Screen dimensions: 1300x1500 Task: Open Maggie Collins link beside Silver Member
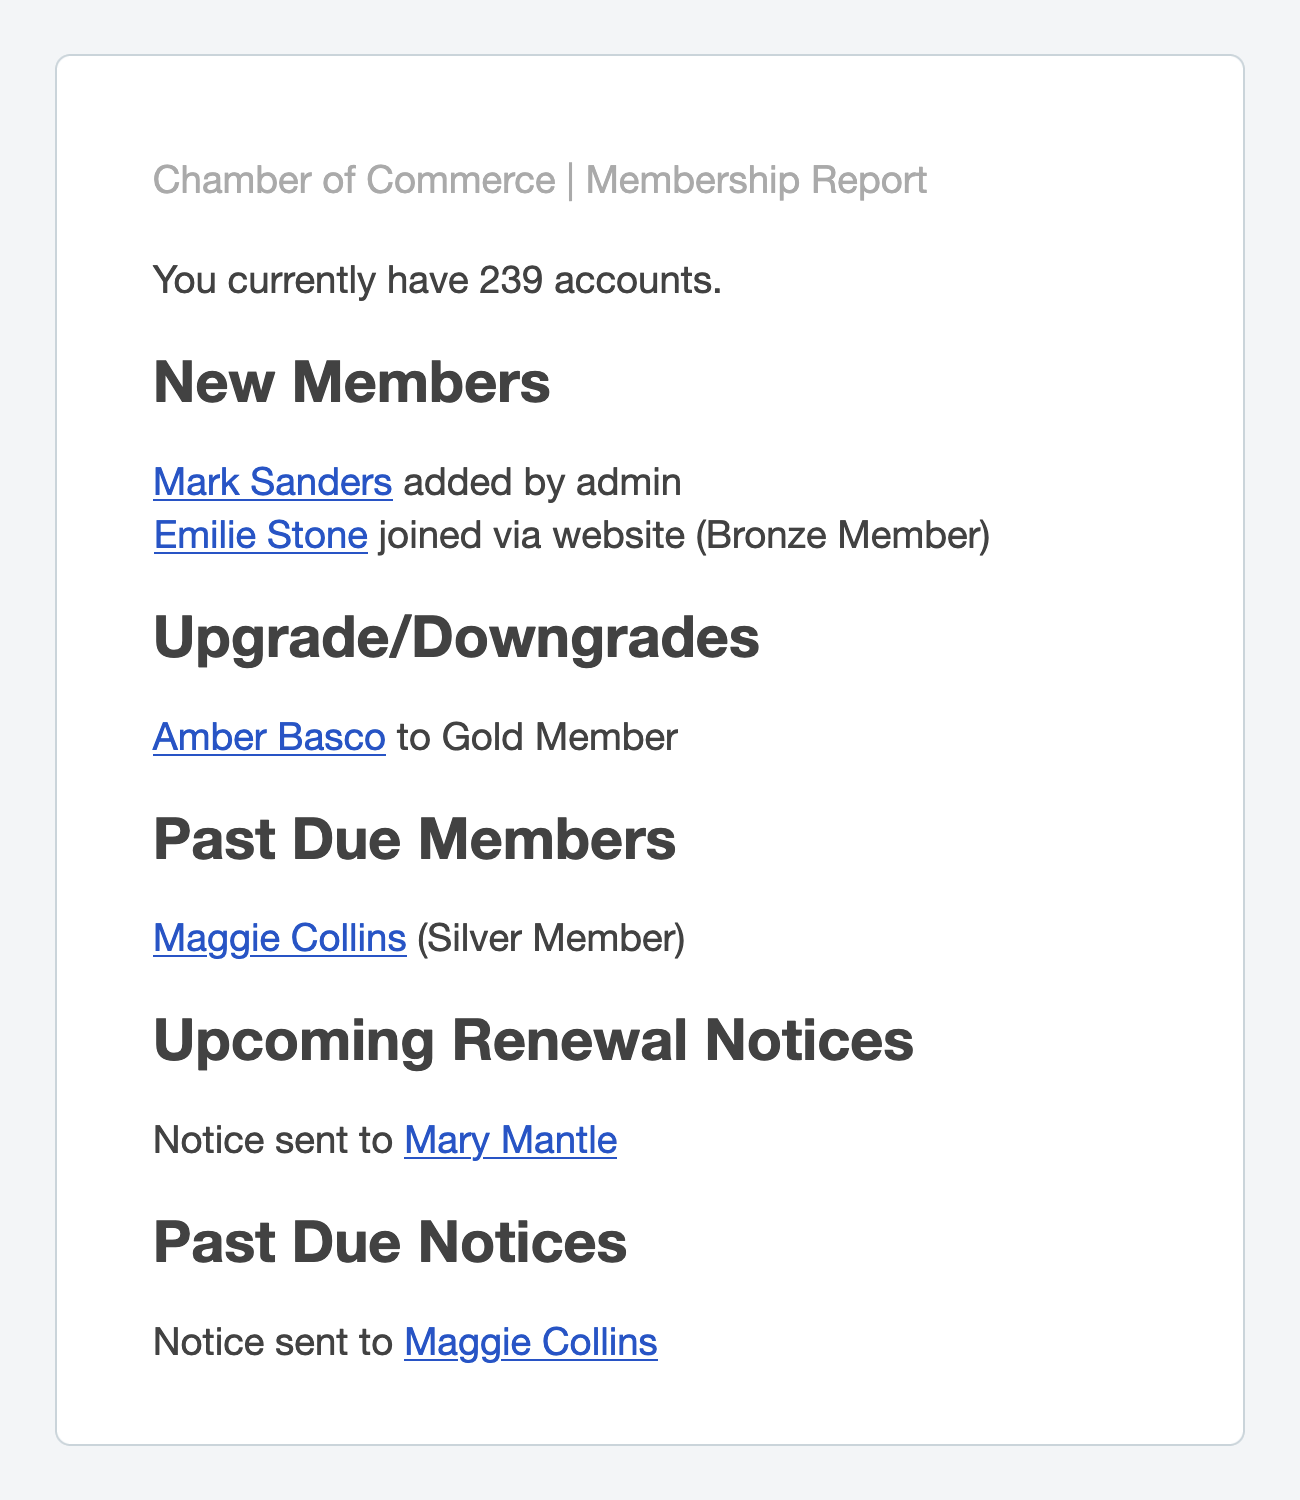point(279,938)
